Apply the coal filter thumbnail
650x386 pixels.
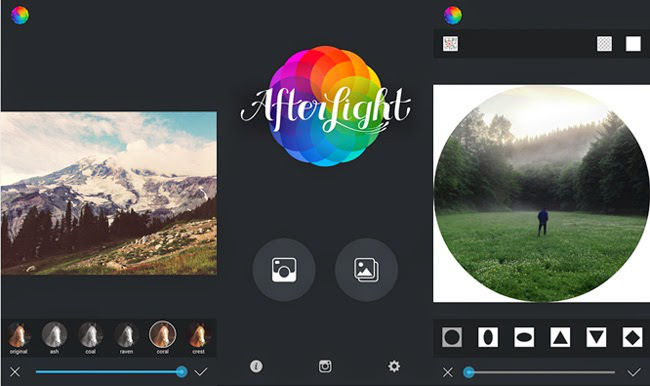[x=90, y=338]
